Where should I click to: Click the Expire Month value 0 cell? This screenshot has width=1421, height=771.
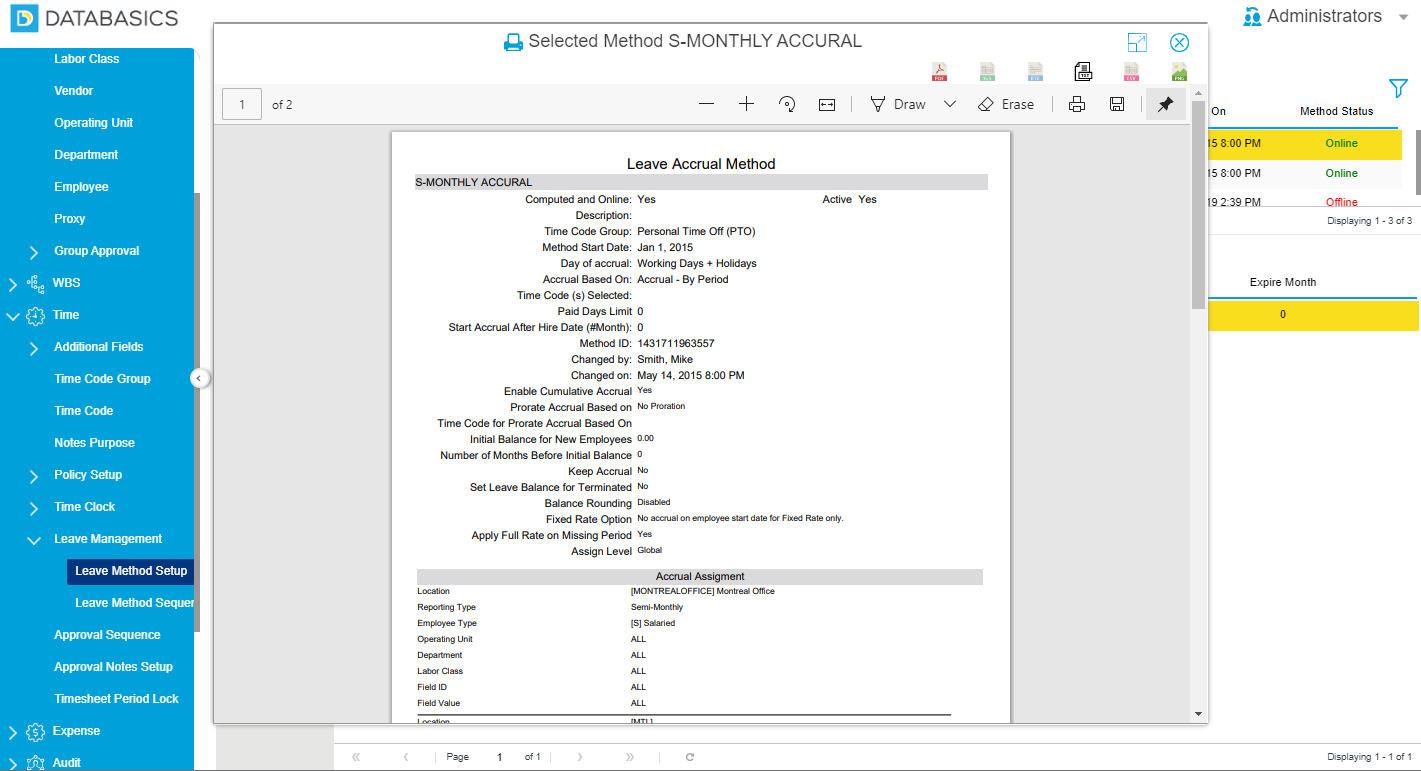coord(1283,315)
